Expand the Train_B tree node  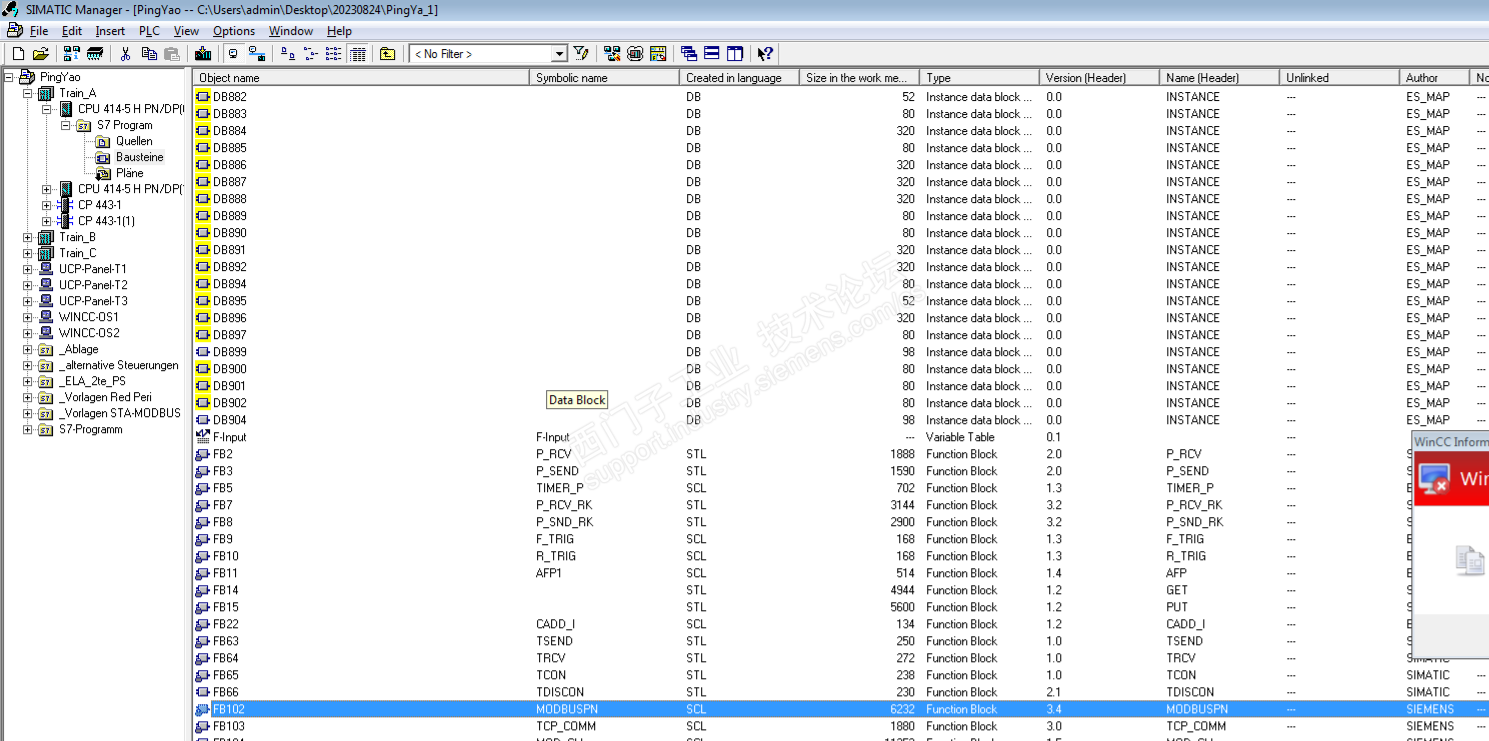[x=28, y=237]
